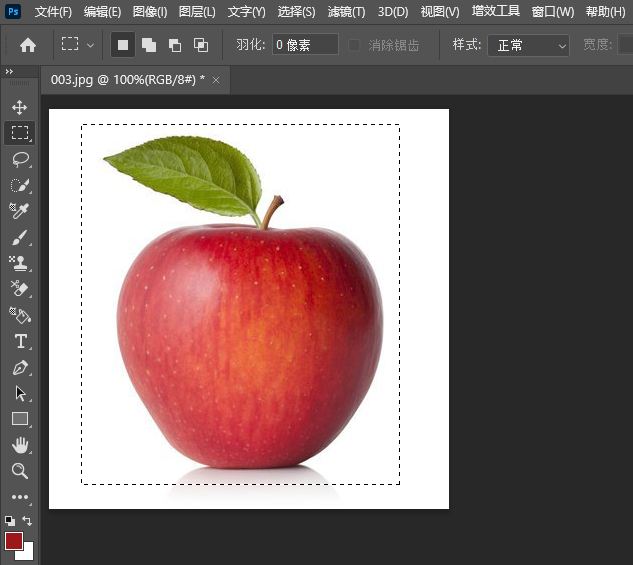Select the Horizontal Type tool
Image resolution: width=633 pixels, height=565 pixels.
[x=19, y=341]
